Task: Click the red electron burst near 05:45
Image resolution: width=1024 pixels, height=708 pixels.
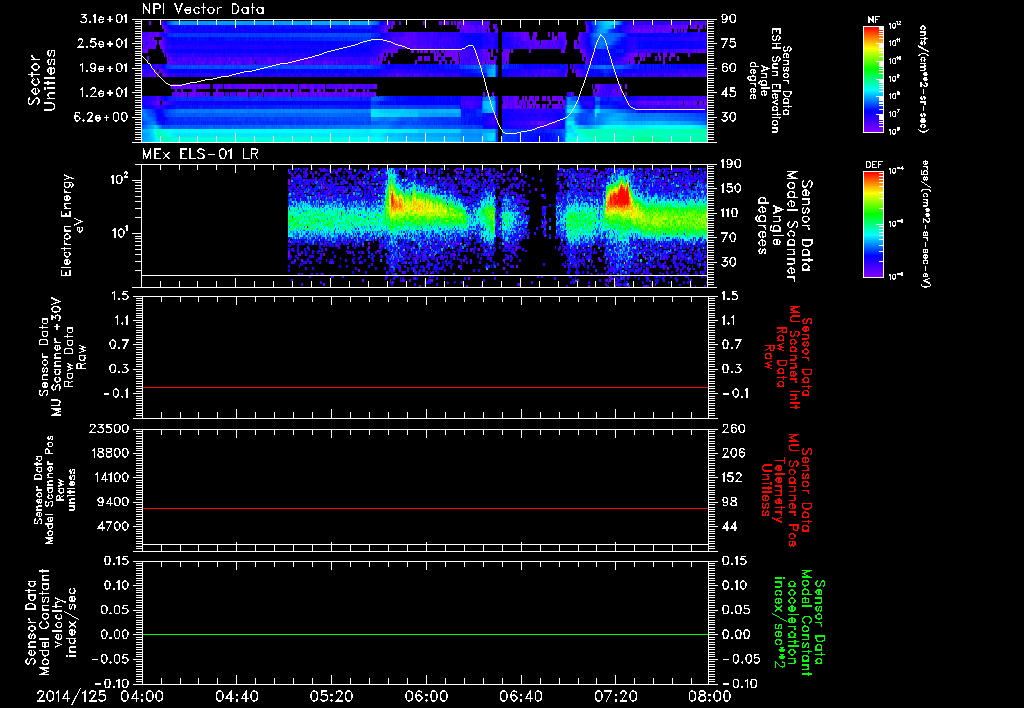Action: point(395,199)
